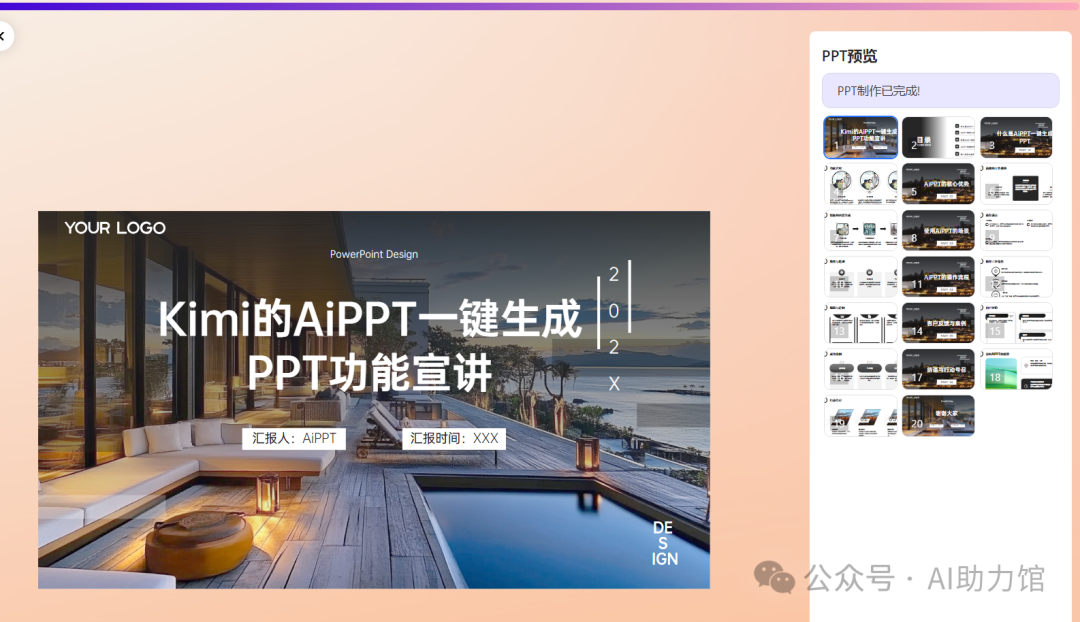The height and width of the screenshot is (622, 1080).
Task: Select slide 7 thumbnail with arrow flow
Action: click(860, 230)
